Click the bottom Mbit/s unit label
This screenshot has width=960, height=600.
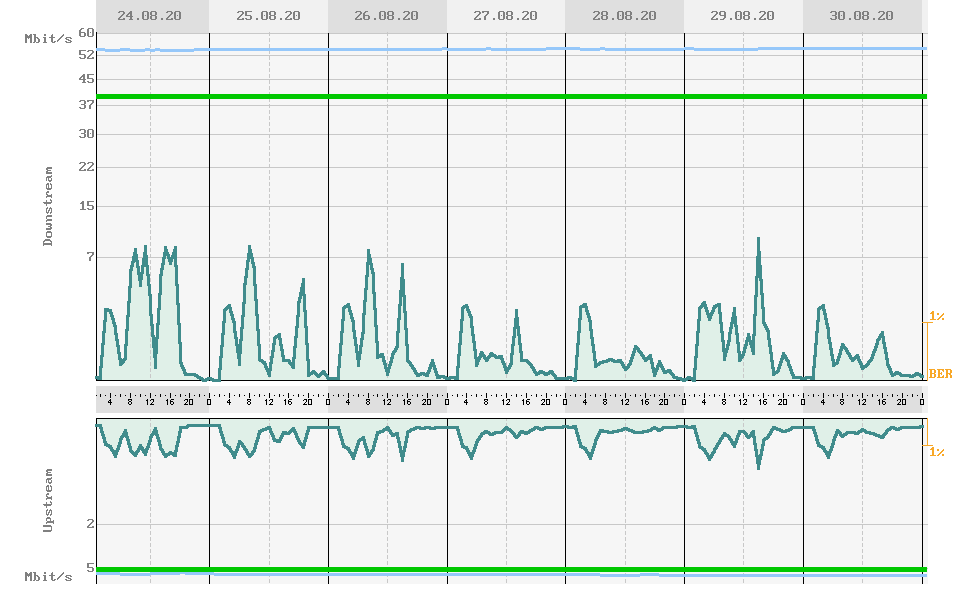click(49, 577)
